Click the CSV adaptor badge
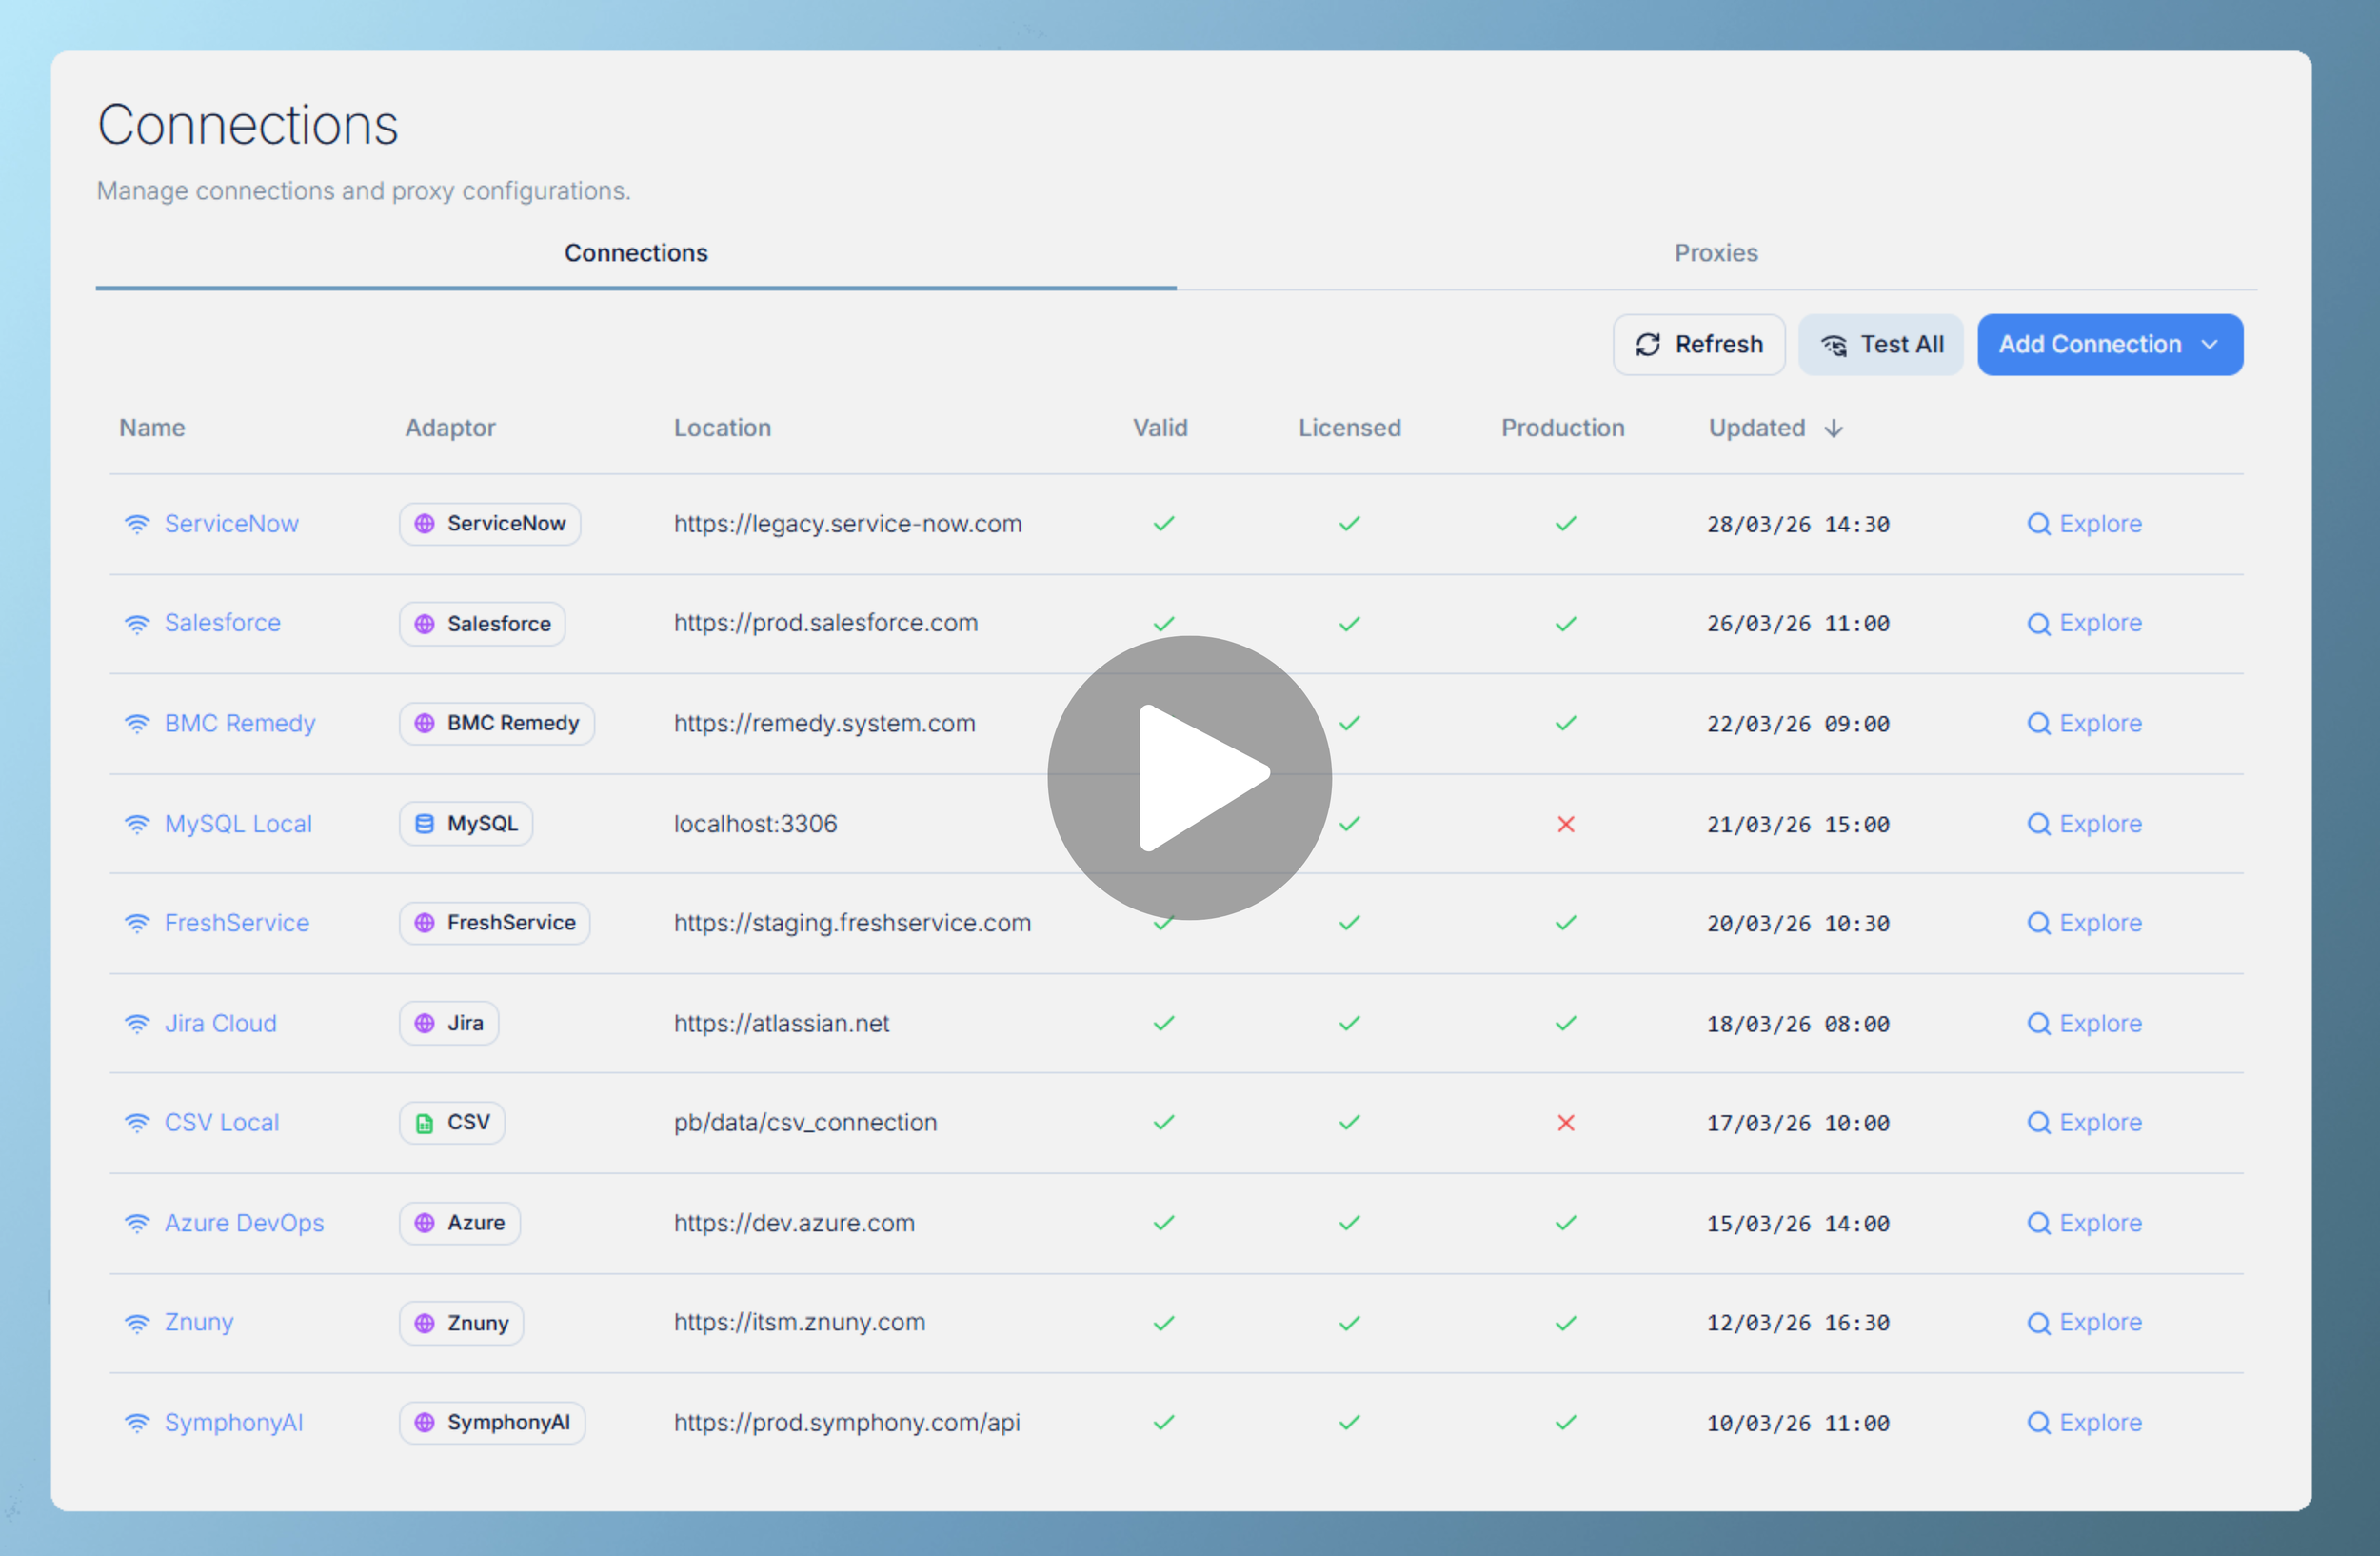 (452, 1123)
